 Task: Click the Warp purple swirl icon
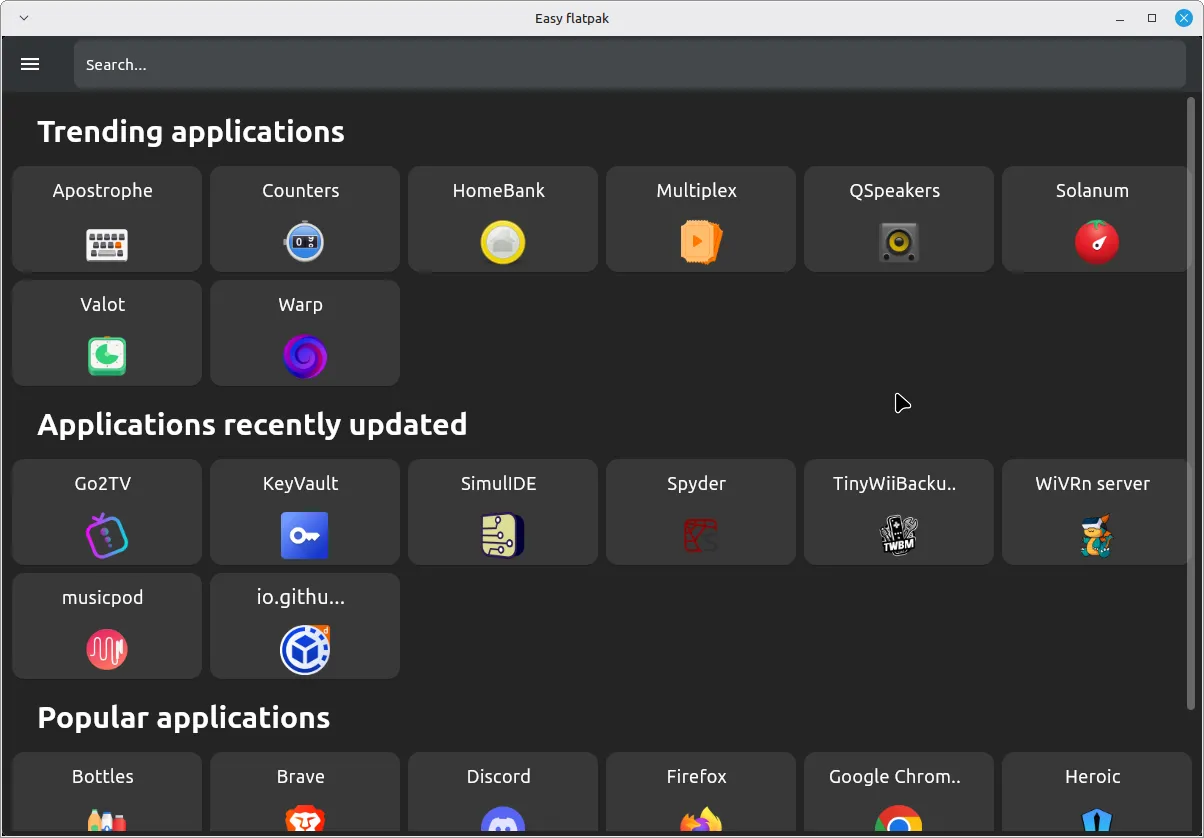click(304, 356)
